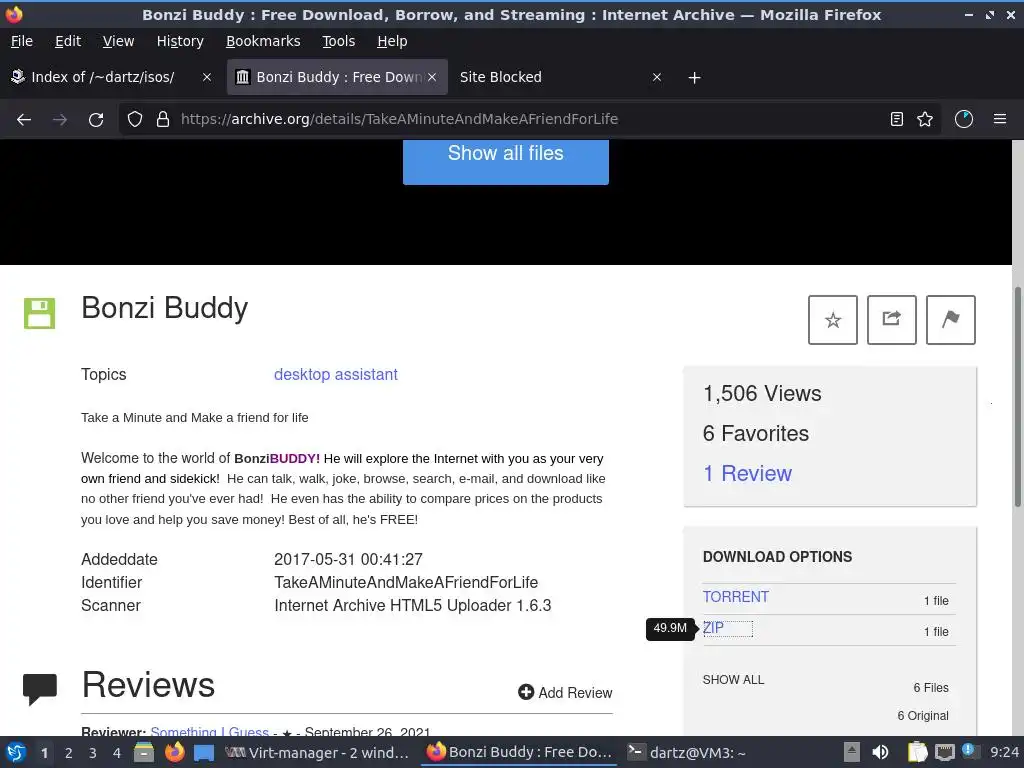The width and height of the screenshot is (1024, 768).
Task: Click Add Review
Action: click(565, 692)
